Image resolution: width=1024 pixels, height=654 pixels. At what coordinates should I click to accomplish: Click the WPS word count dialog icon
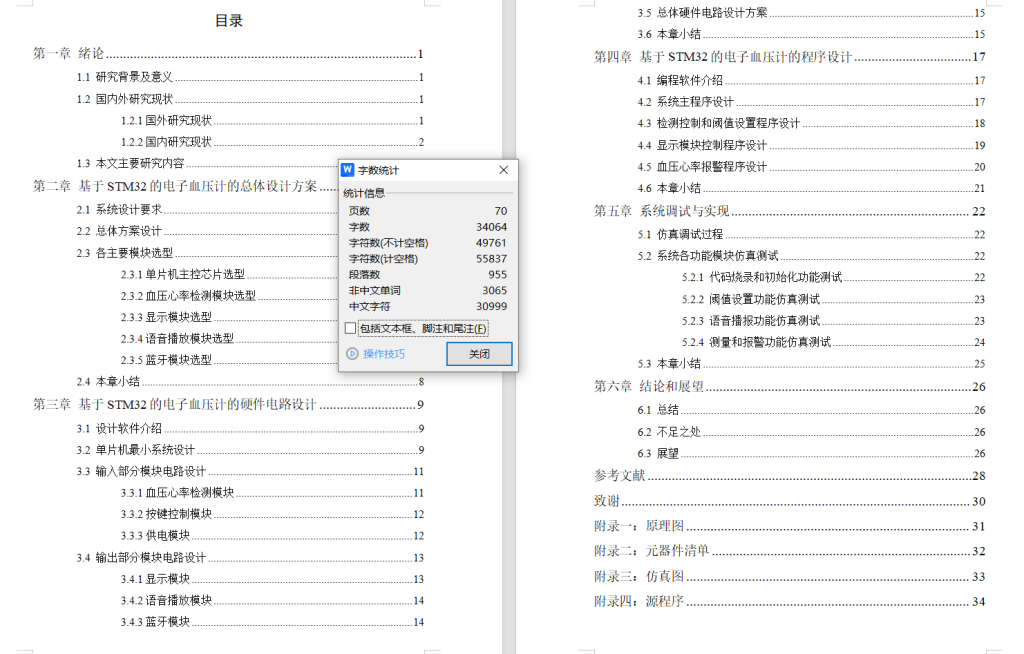coord(348,170)
